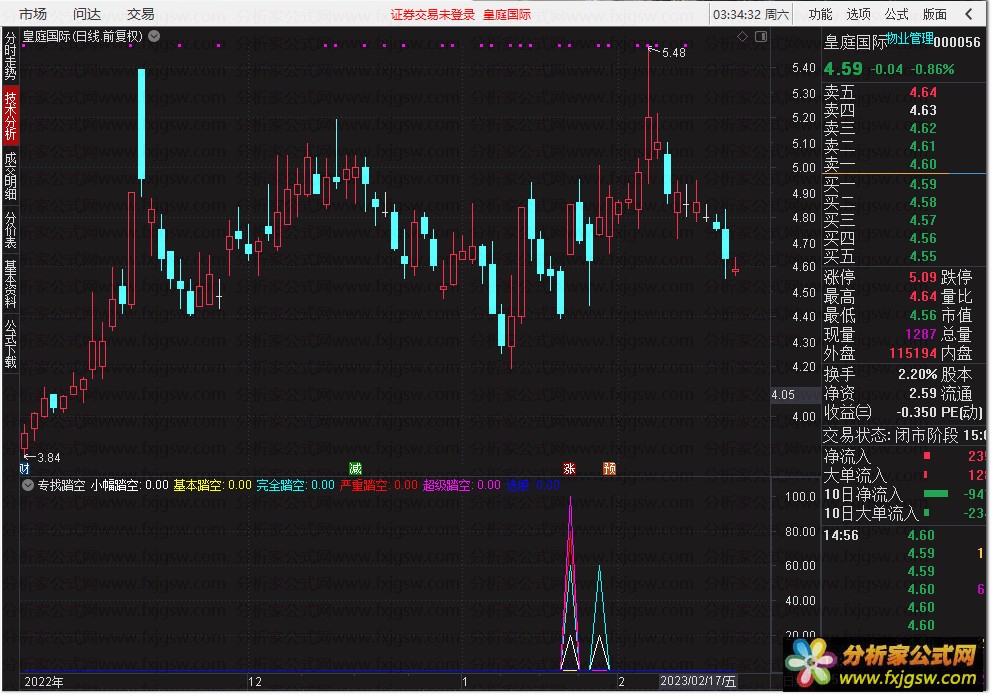Image resolution: width=993 pixels, height=695 pixels.
Task: Open the 分析家公式网 fxjgsw.com logo
Action: tap(883, 663)
